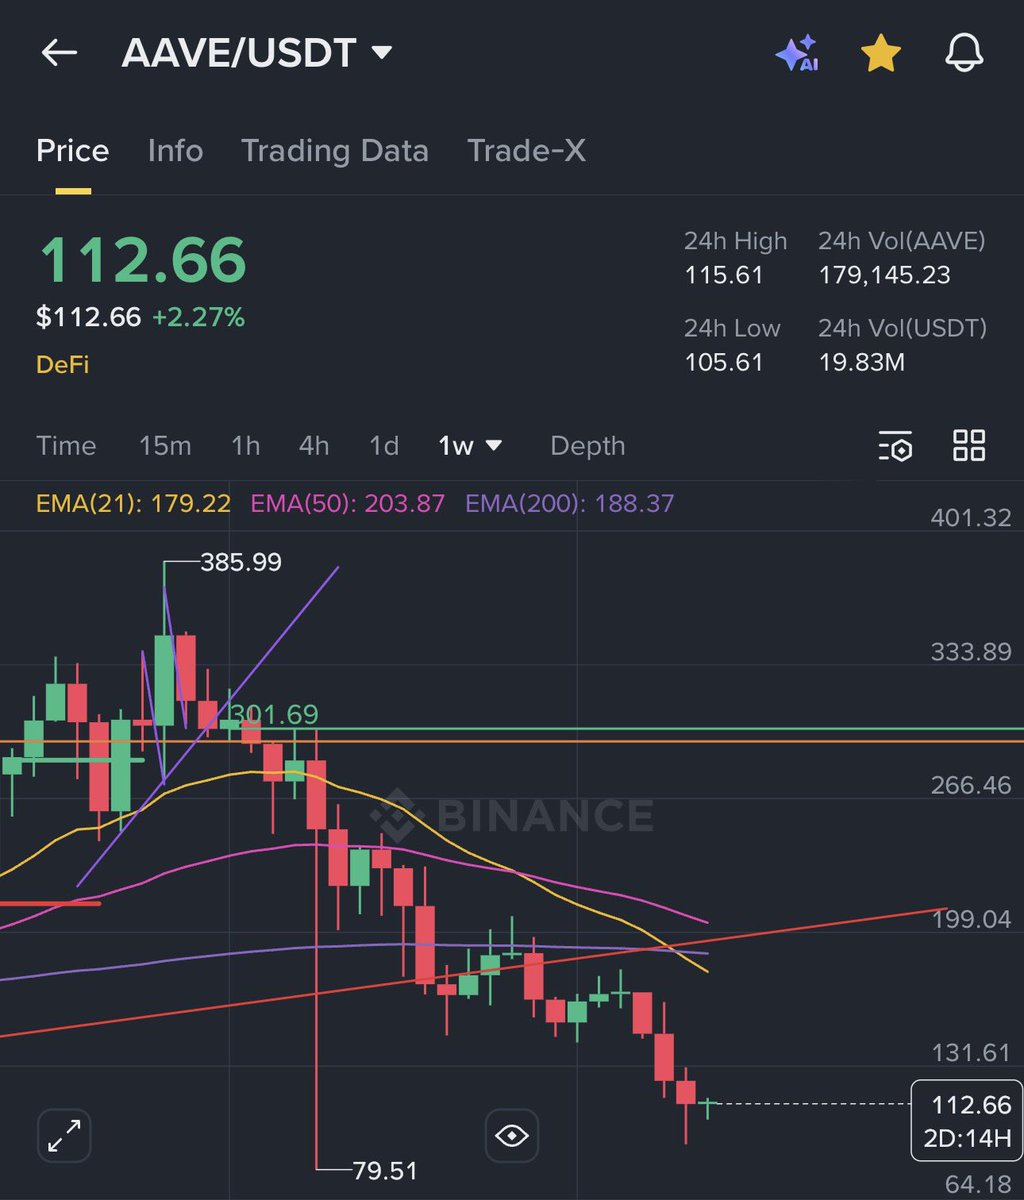Image resolution: width=1024 pixels, height=1200 pixels.
Task: Tap the 24h Vol(USDT) value 19.83M
Action: [x=861, y=361]
